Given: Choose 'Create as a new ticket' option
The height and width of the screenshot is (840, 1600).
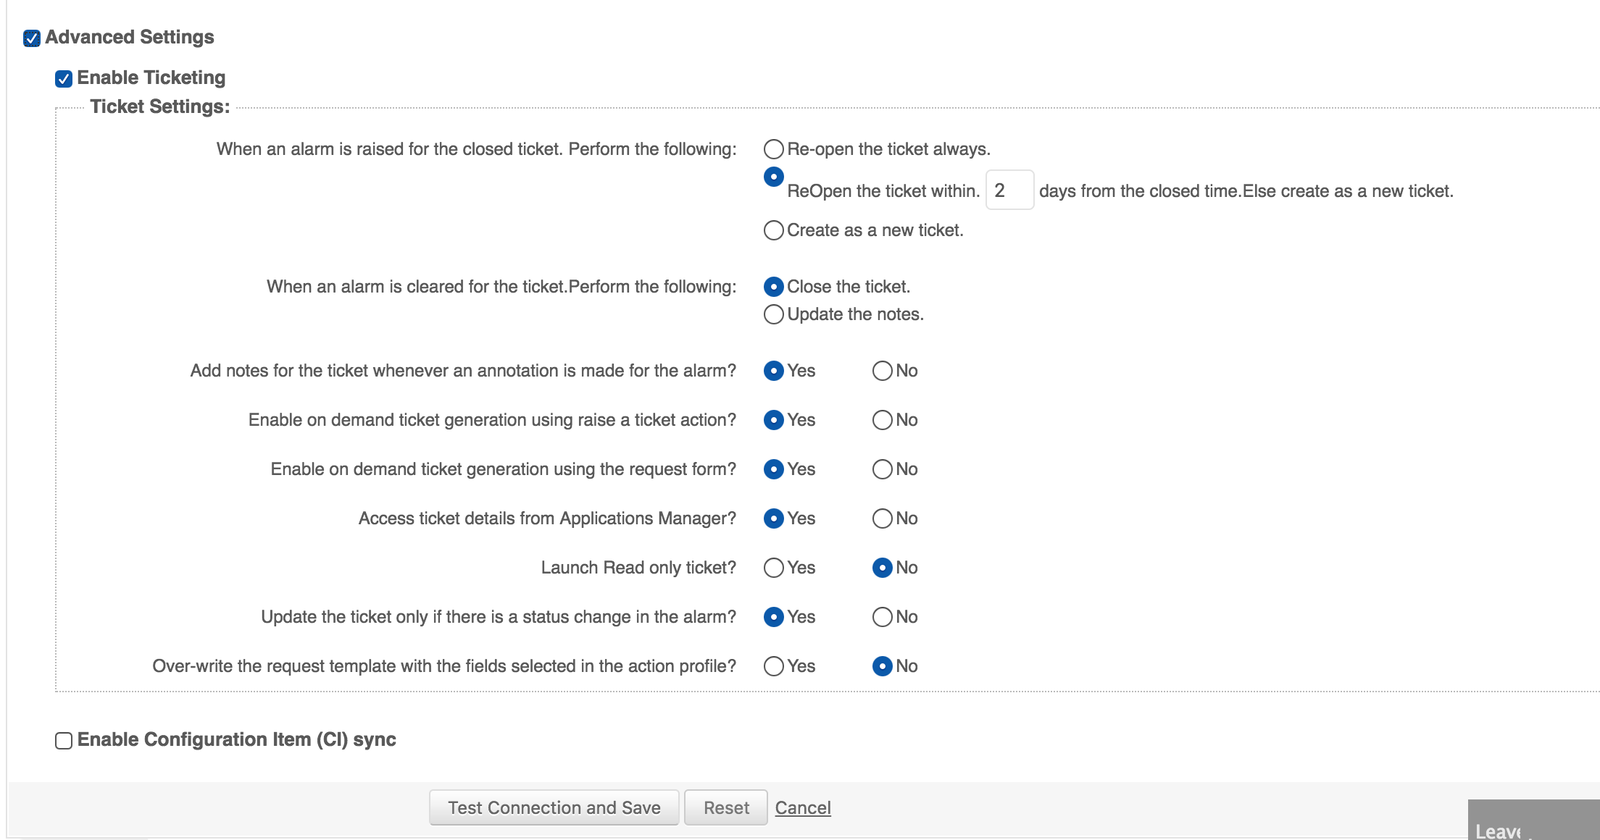Looking at the screenshot, I should tap(773, 231).
